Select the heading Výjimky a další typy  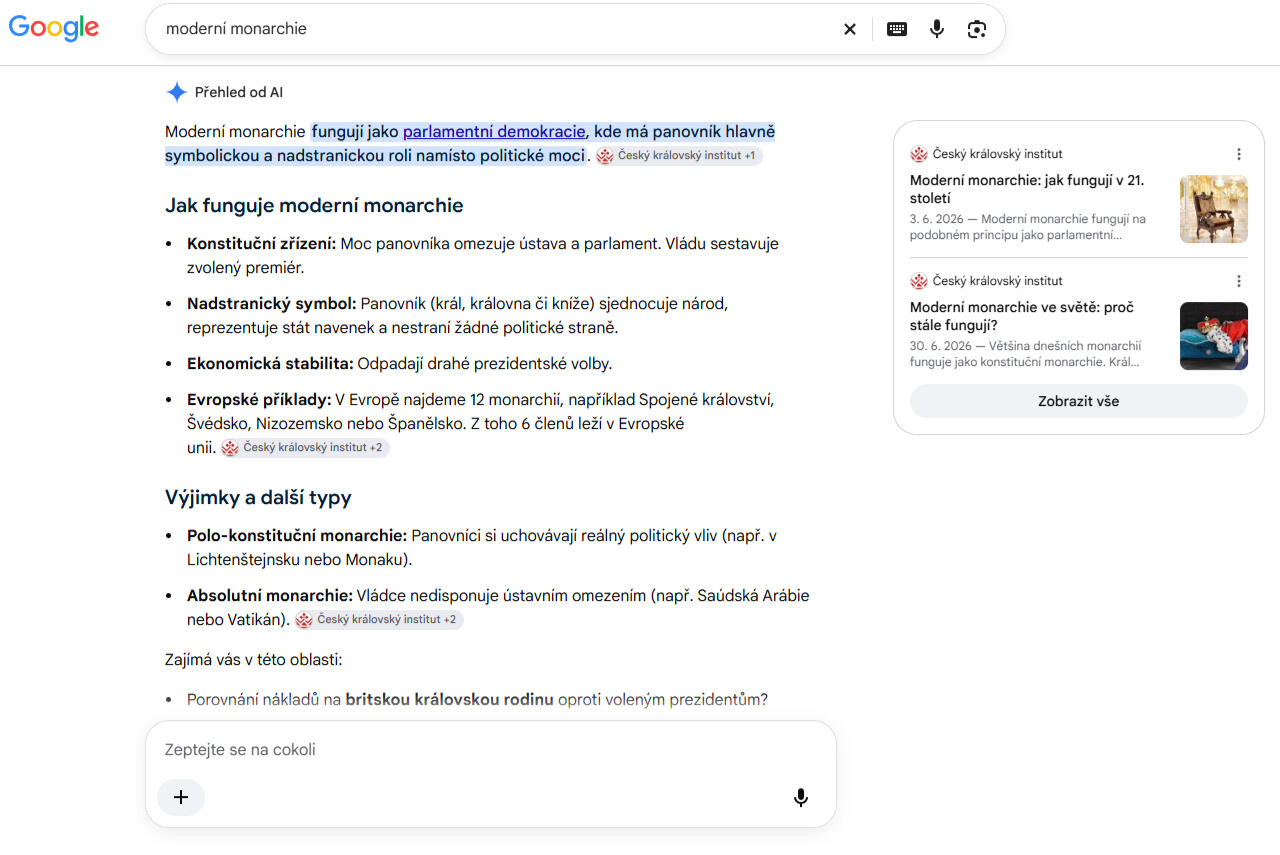(x=258, y=498)
